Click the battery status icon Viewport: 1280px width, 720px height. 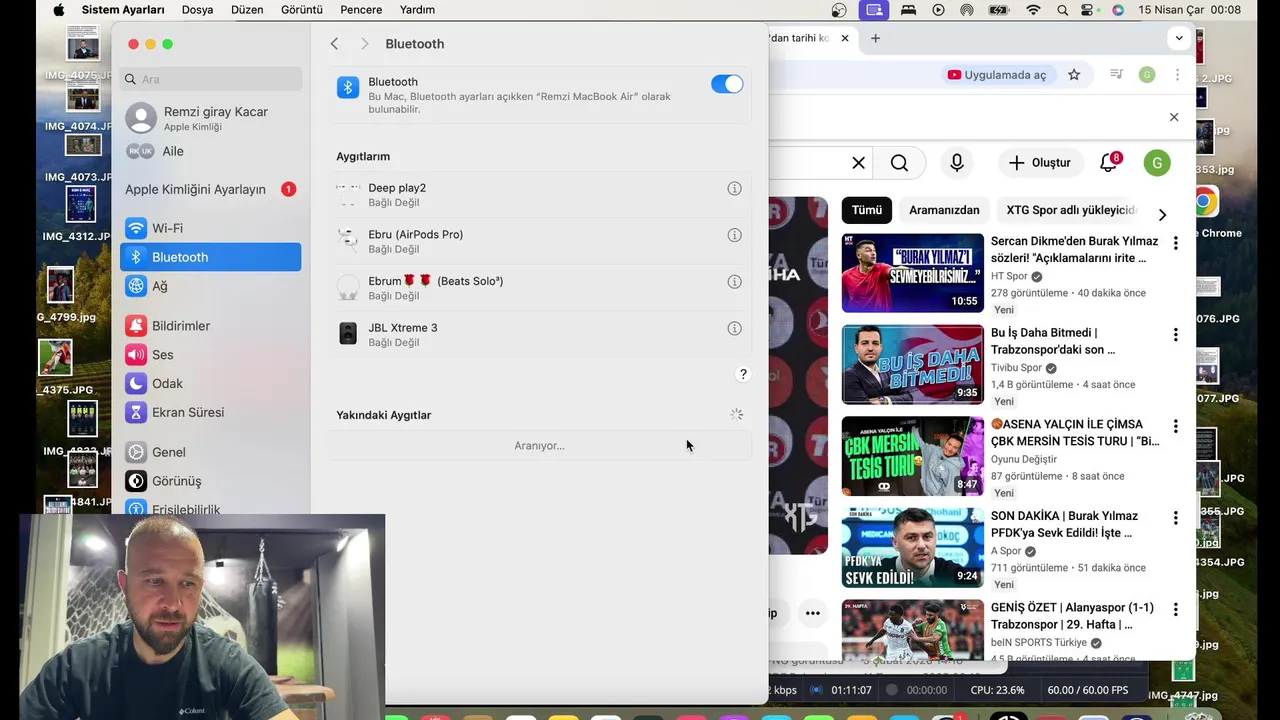click(999, 10)
